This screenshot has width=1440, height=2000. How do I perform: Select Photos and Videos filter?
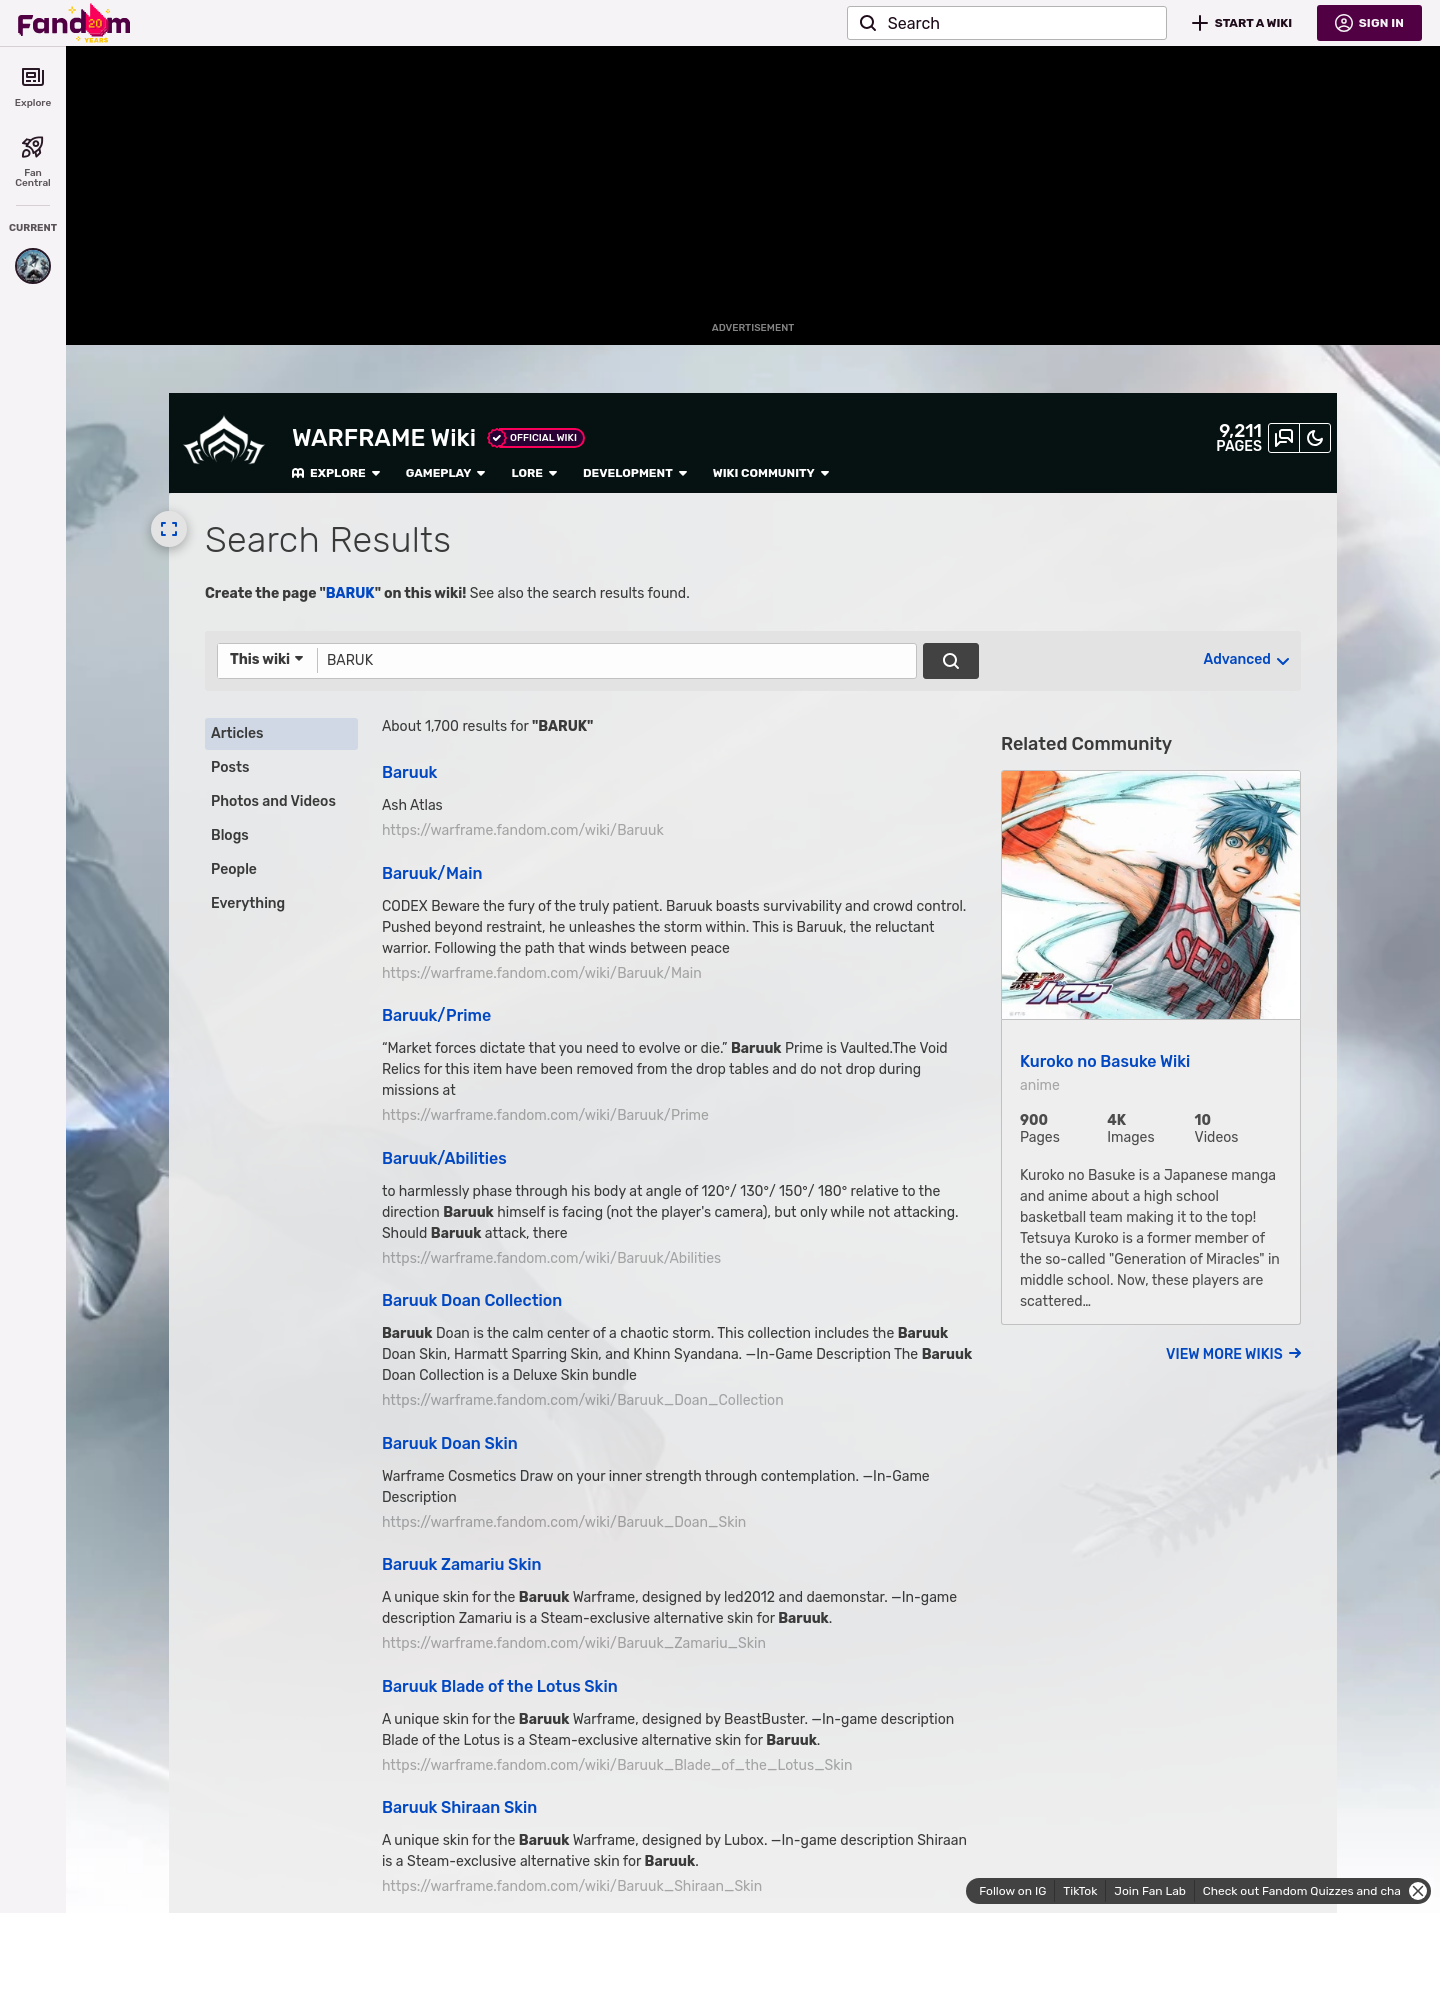pos(281,801)
